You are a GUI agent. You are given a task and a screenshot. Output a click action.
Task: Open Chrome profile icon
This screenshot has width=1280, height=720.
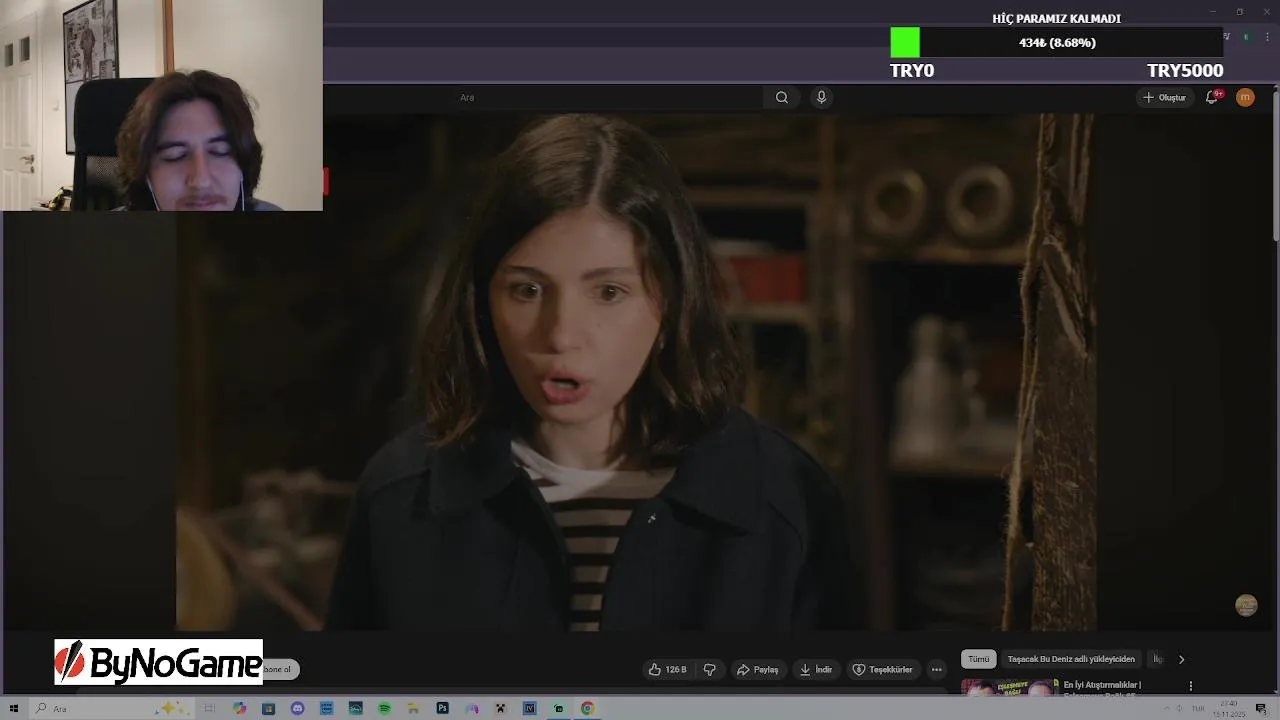pyautogui.click(x=1246, y=37)
